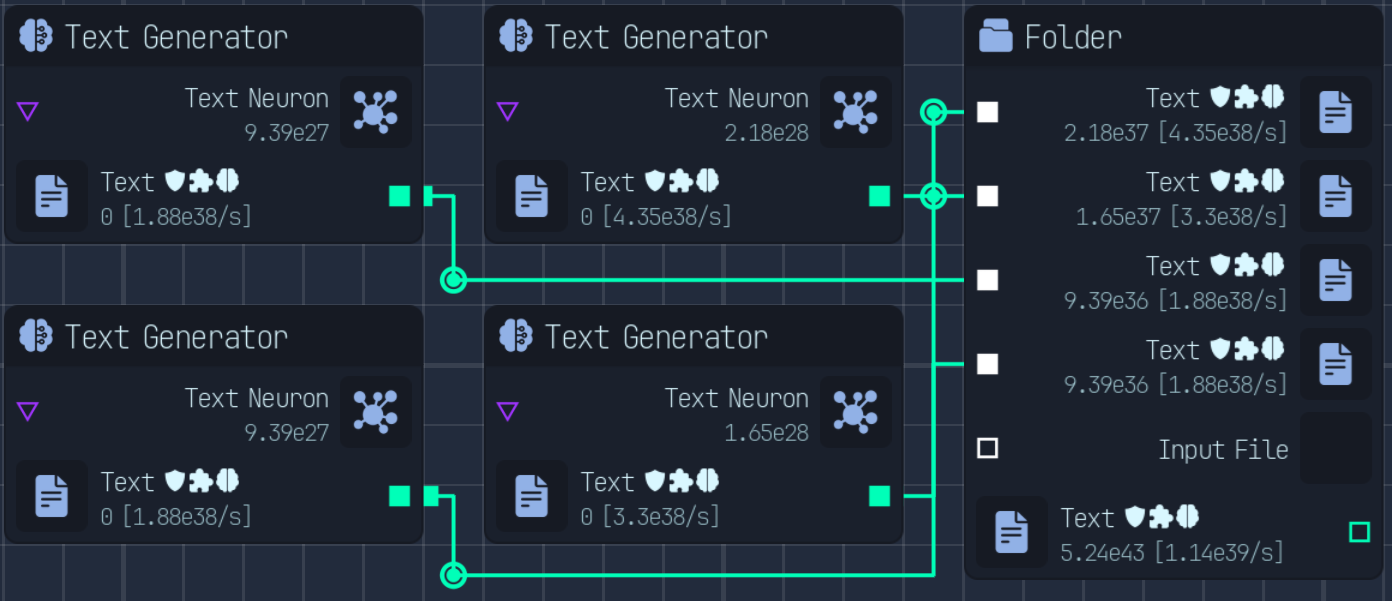Image resolution: width=1392 pixels, height=601 pixels.
Task: Toggle the white input port for the 2.18e37 Text
Action: (x=987, y=112)
